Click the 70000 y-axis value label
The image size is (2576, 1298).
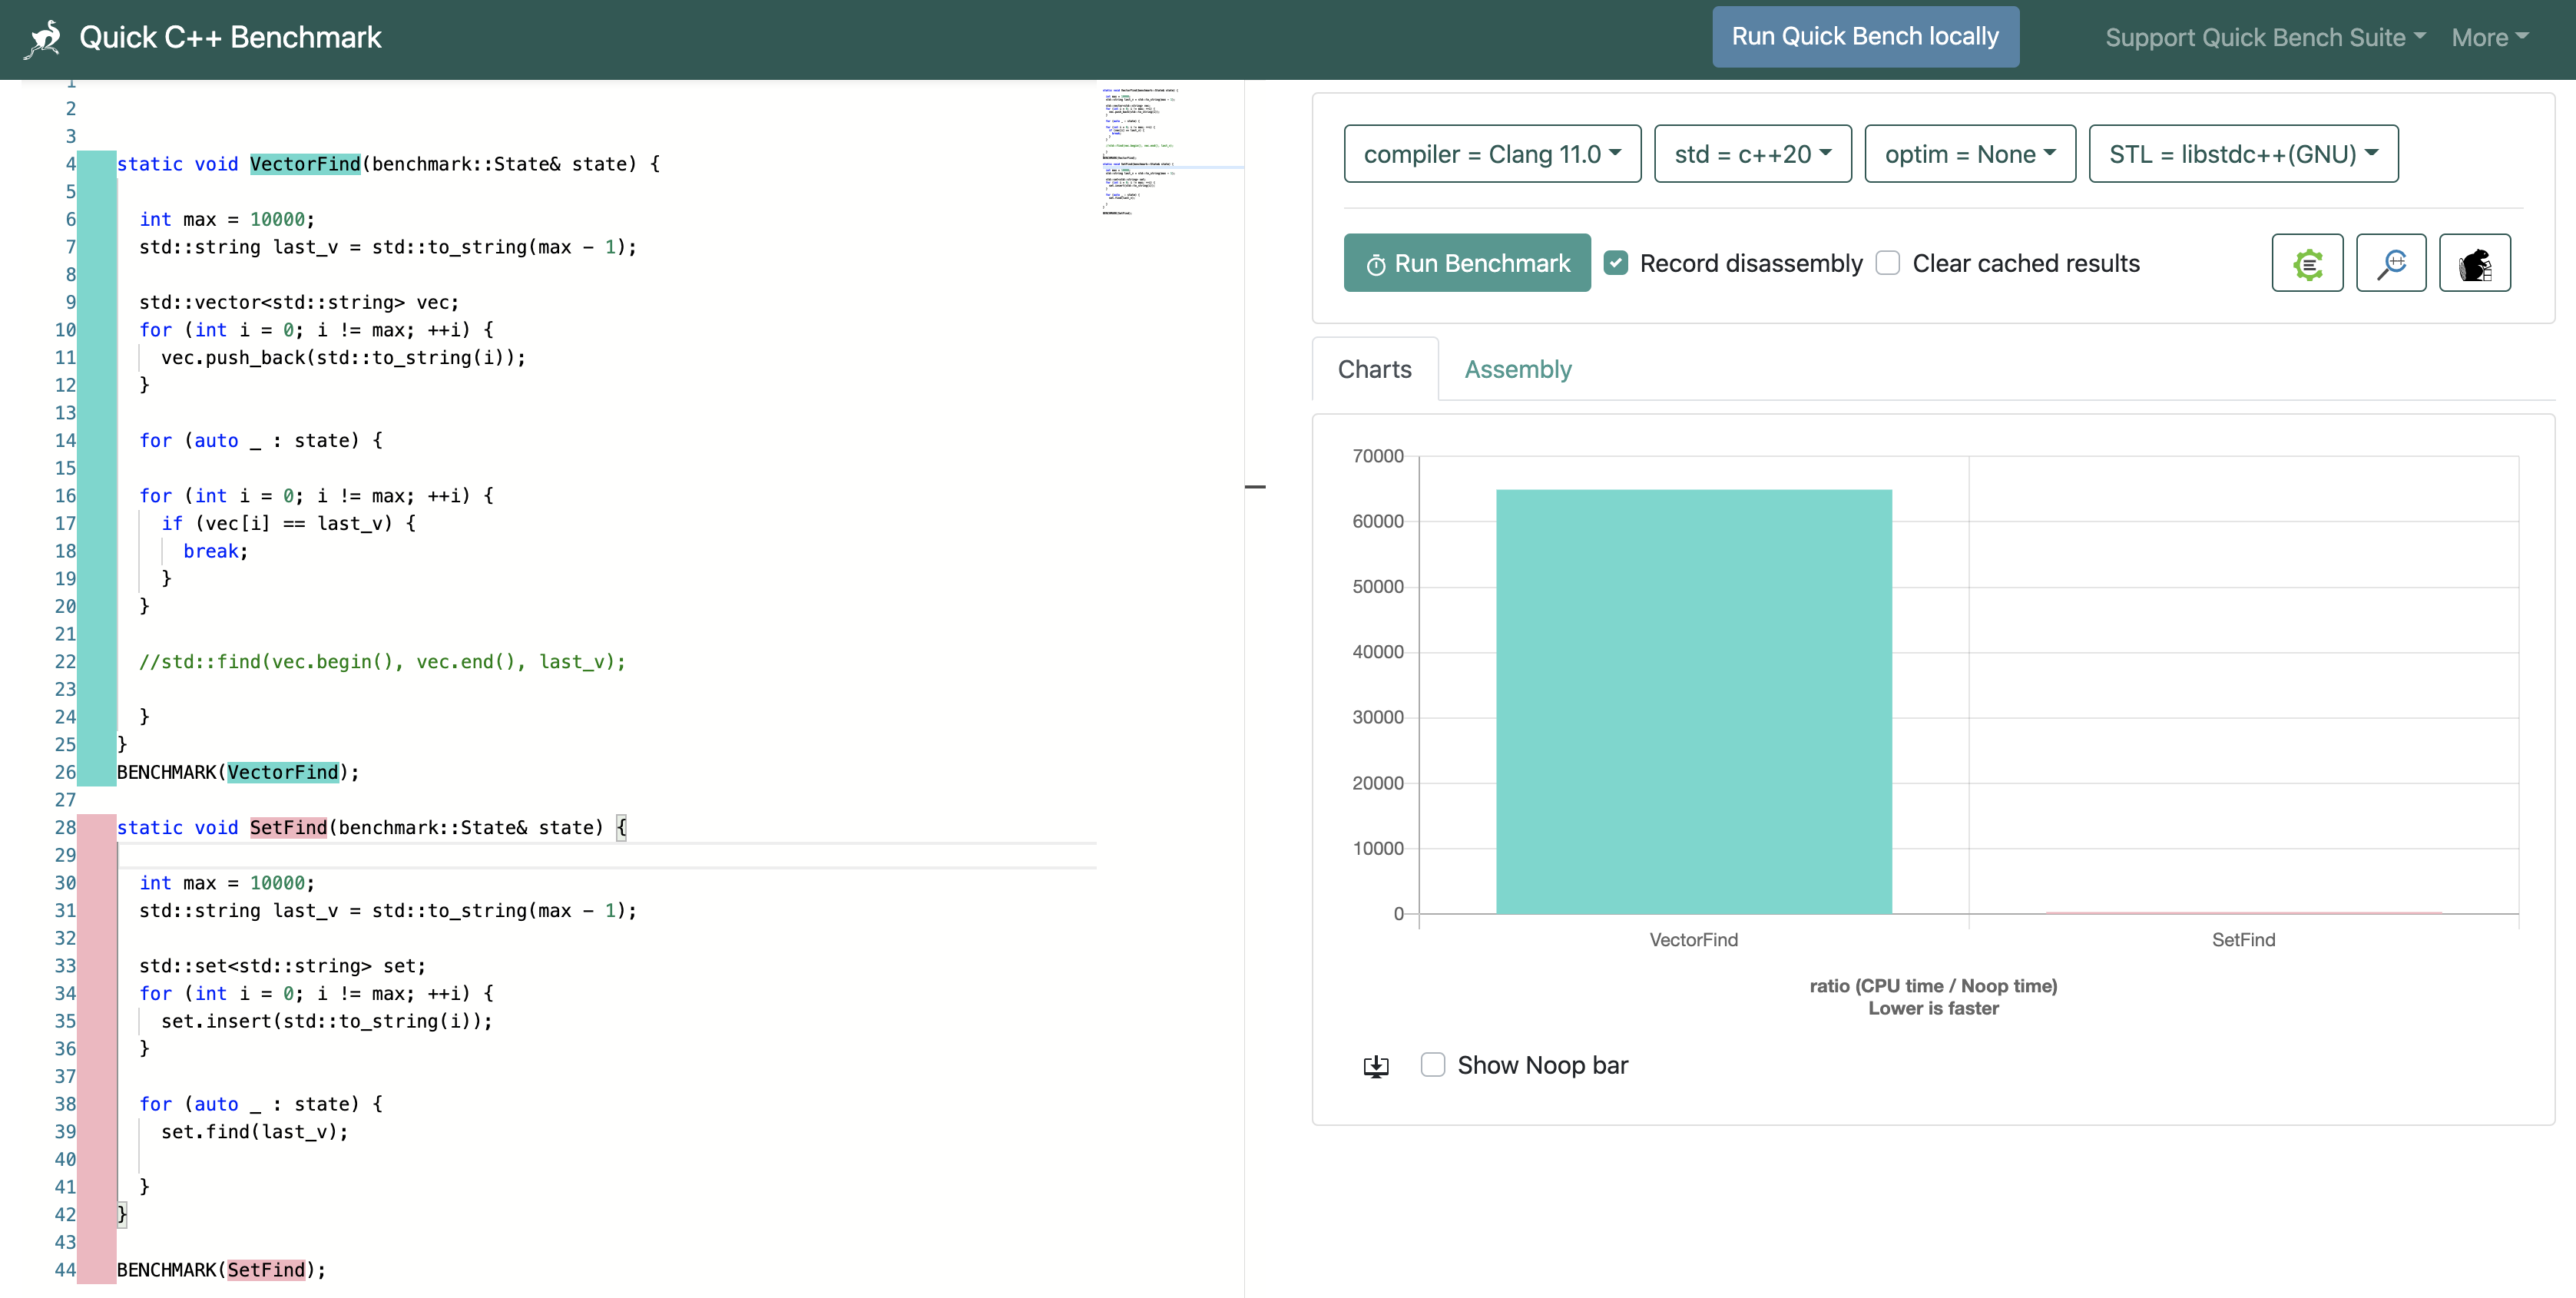coord(1377,456)
